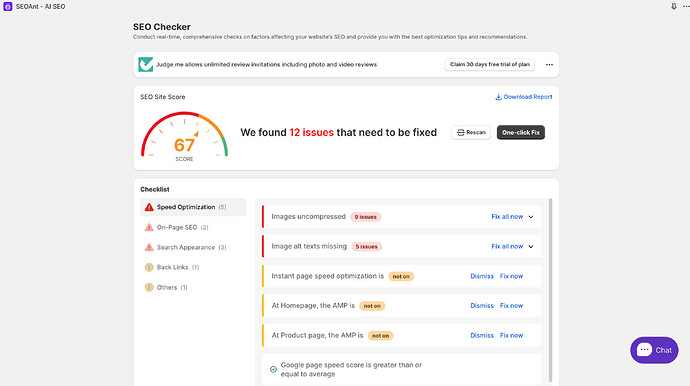
Task: Click Fix now for Homepage AMP
Action: click(x=511, y=305)
